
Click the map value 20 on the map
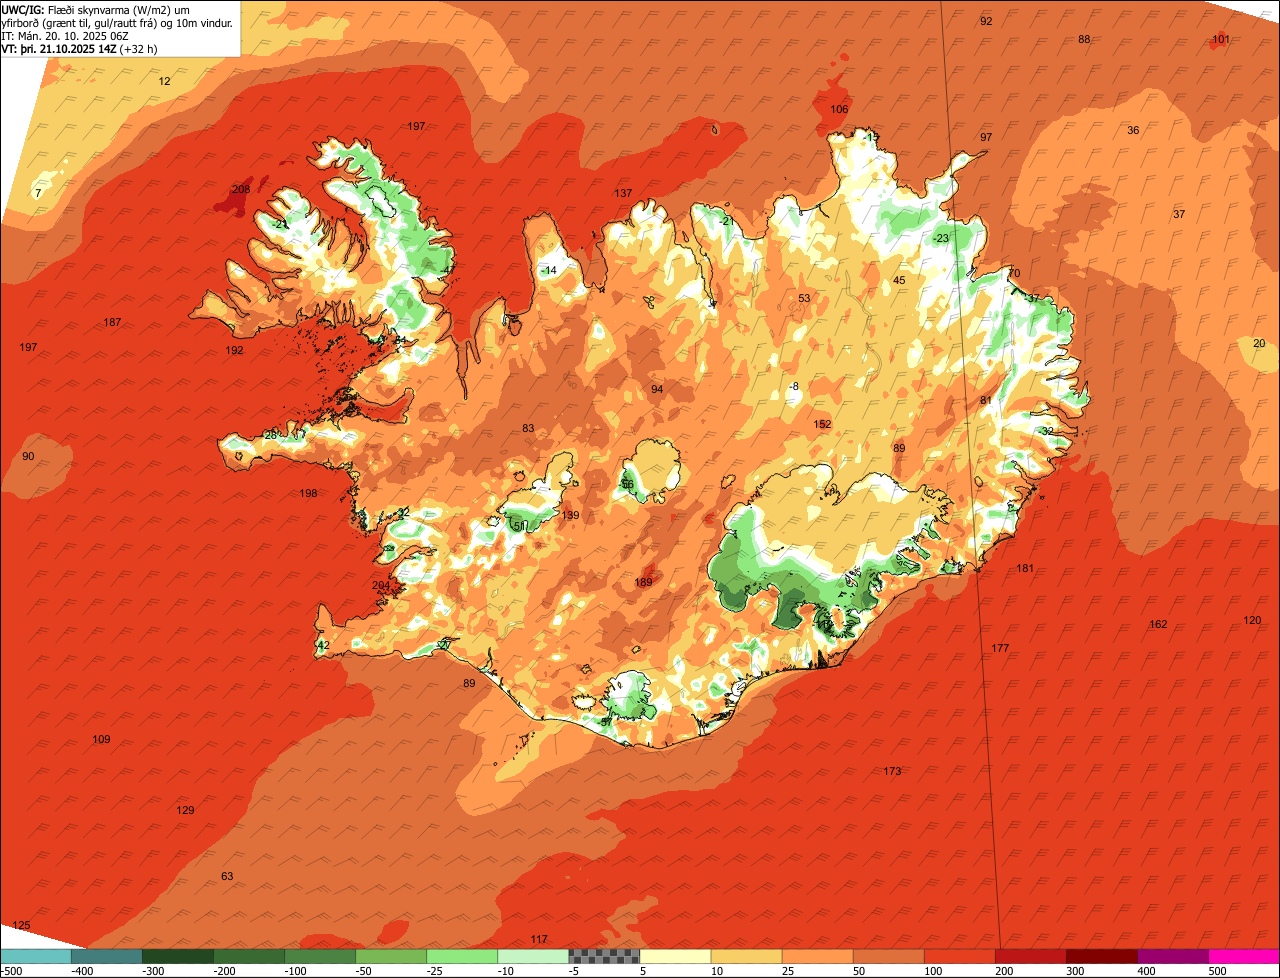[x=1259, y=343]
